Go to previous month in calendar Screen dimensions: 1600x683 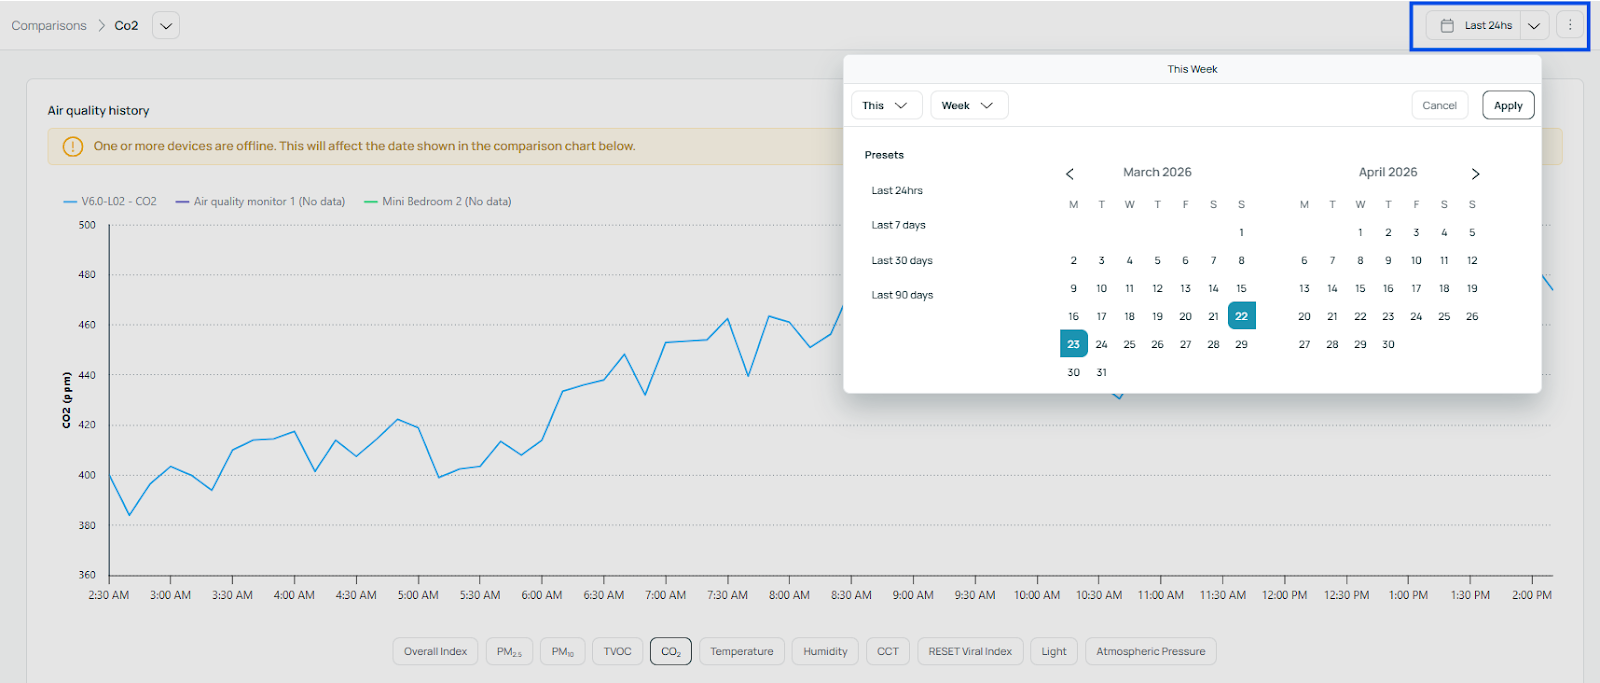(1070, 174)
